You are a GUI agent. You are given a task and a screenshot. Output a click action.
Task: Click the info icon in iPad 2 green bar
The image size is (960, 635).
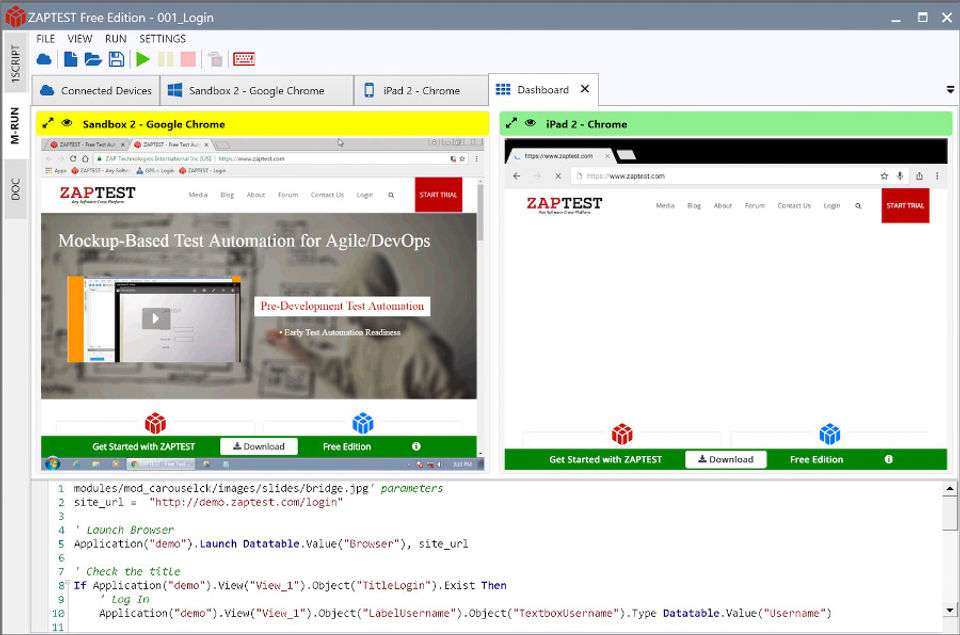click(888, 459)
